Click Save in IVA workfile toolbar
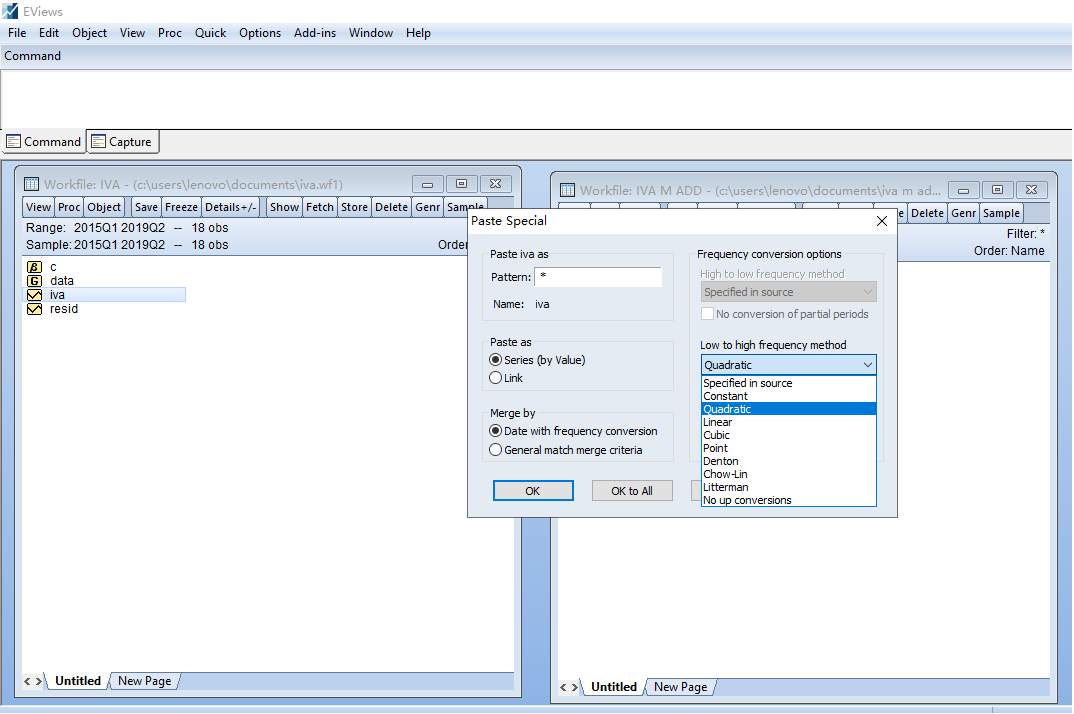 click(x=146, y=207)
